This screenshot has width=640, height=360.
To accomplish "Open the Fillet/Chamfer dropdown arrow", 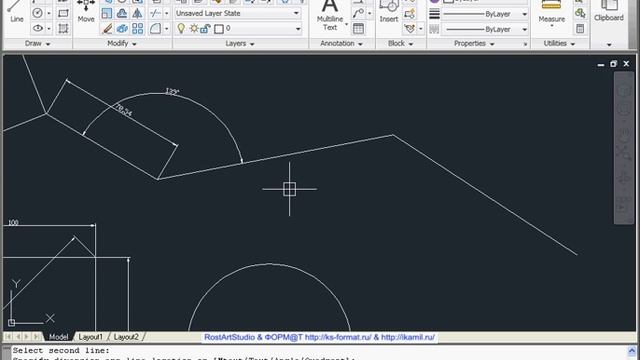I will [x=166, y=29].
